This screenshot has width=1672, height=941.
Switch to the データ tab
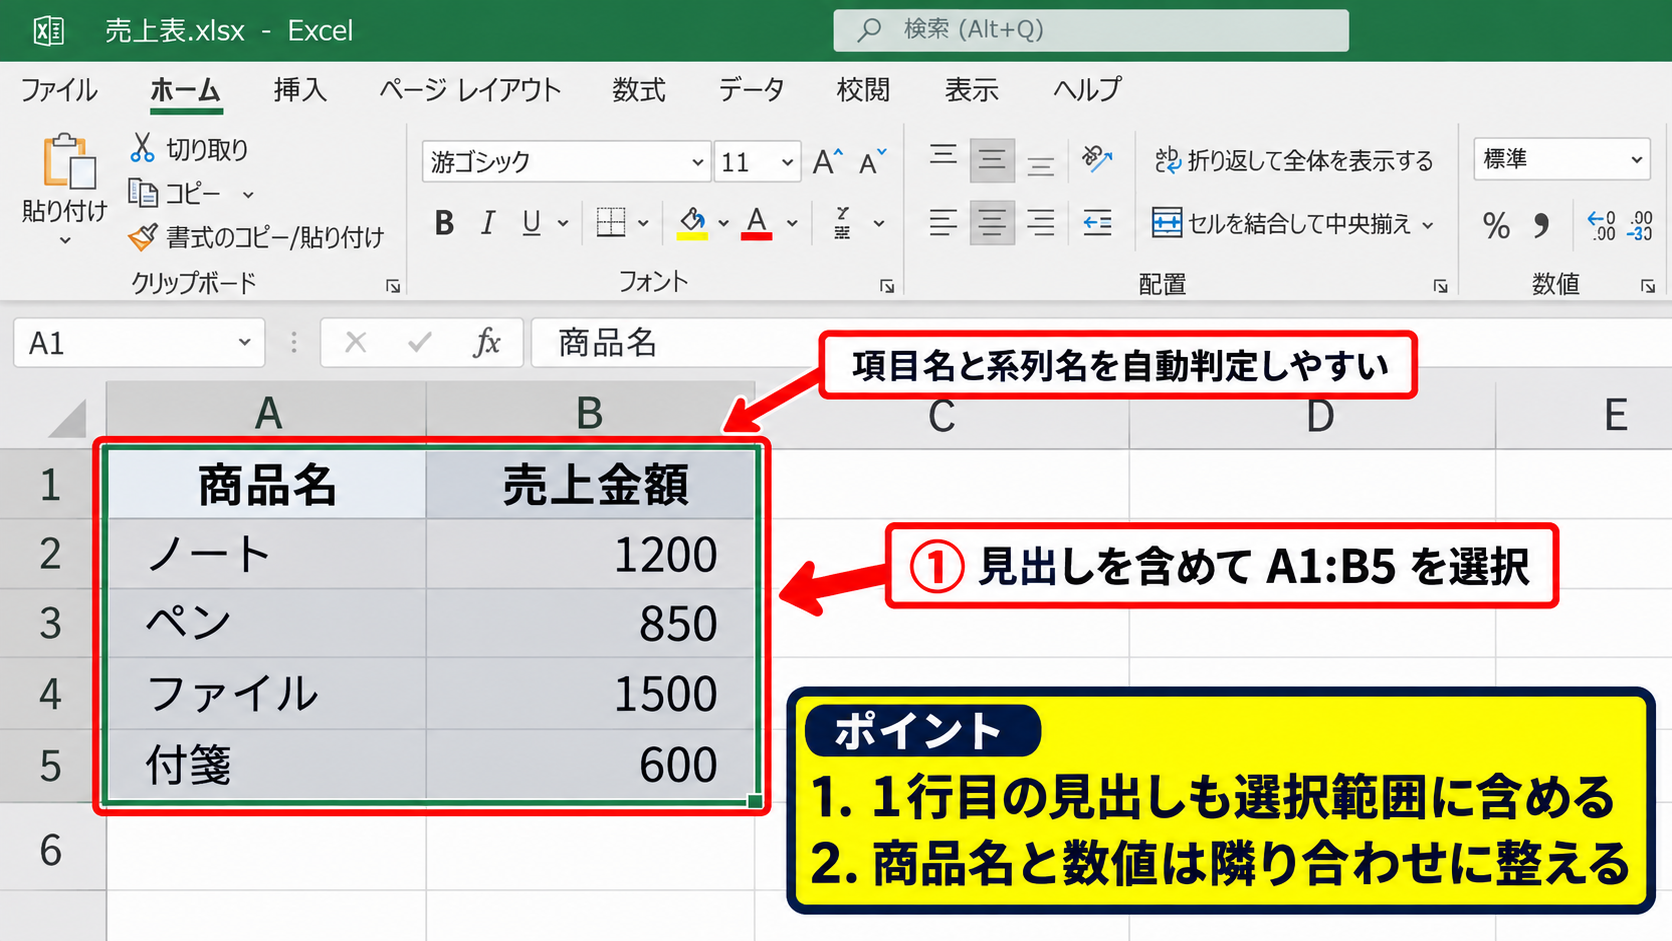751,90
